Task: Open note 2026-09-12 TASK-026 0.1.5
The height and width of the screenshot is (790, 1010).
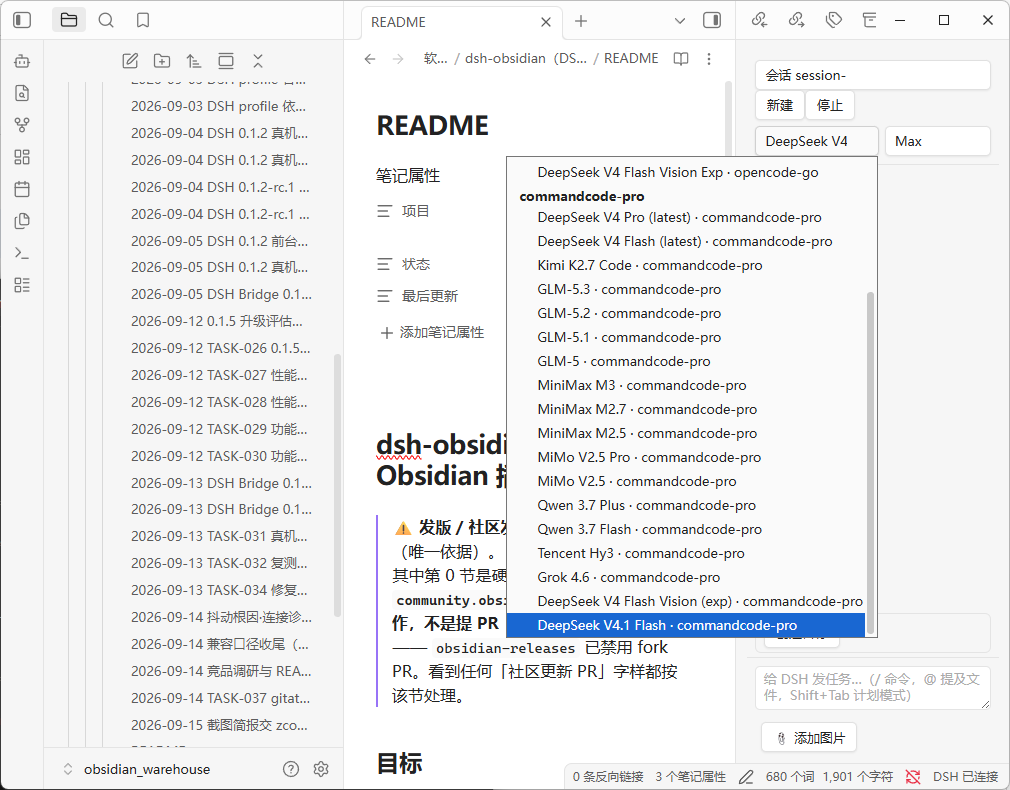Action: pyautogui.click(x=220, y=348)
